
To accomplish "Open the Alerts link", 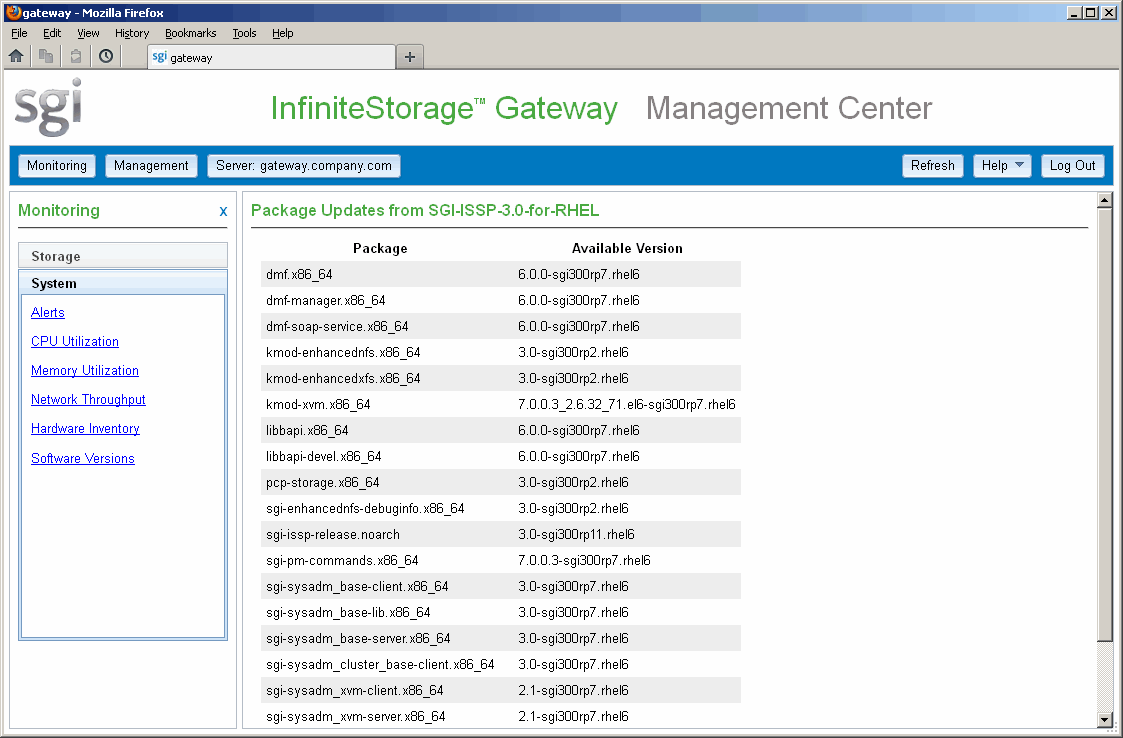I will click(x=48, y=312).
